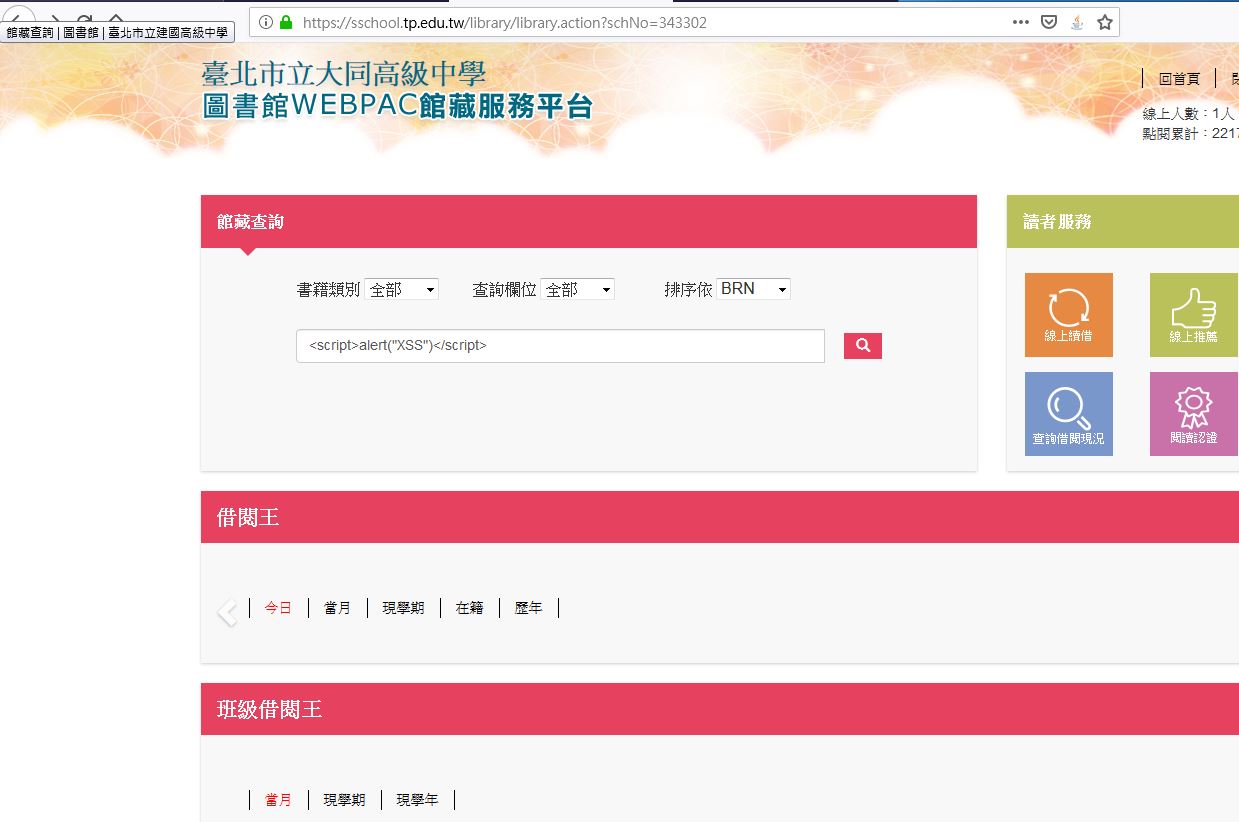Viewport: 1239px width, 822px height.
Task: Click the left arrow in 借閱王 carousel
Action: [227, 612]
